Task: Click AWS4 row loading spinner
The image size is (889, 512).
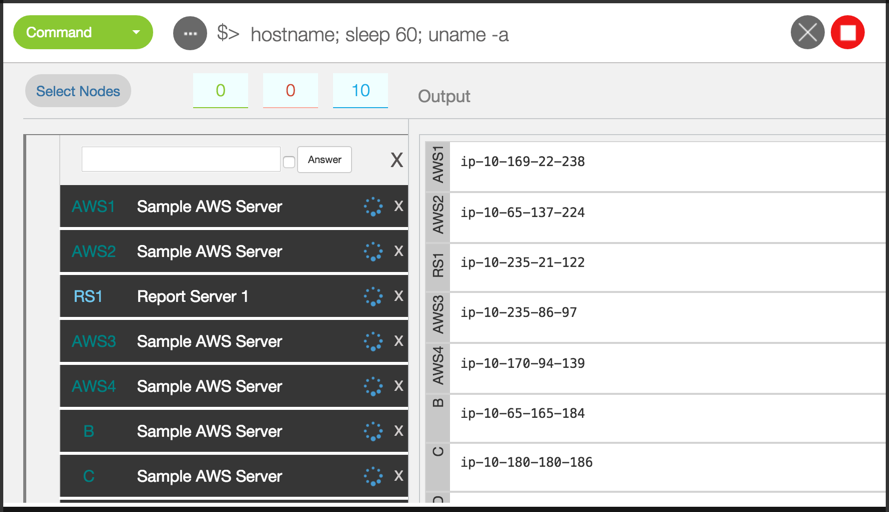Action: click(x=373, y=386)
